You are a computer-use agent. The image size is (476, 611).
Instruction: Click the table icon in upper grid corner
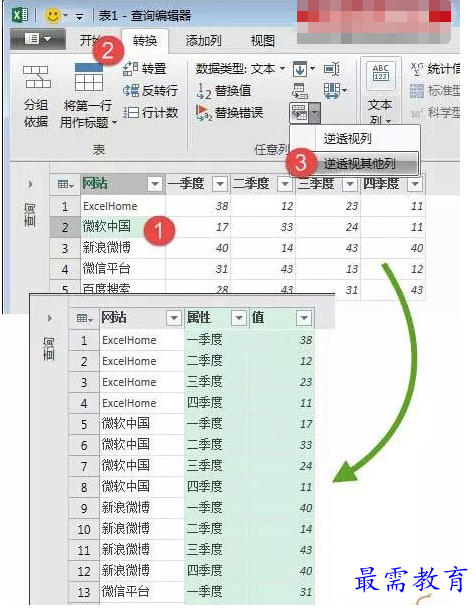click(65, 184)
